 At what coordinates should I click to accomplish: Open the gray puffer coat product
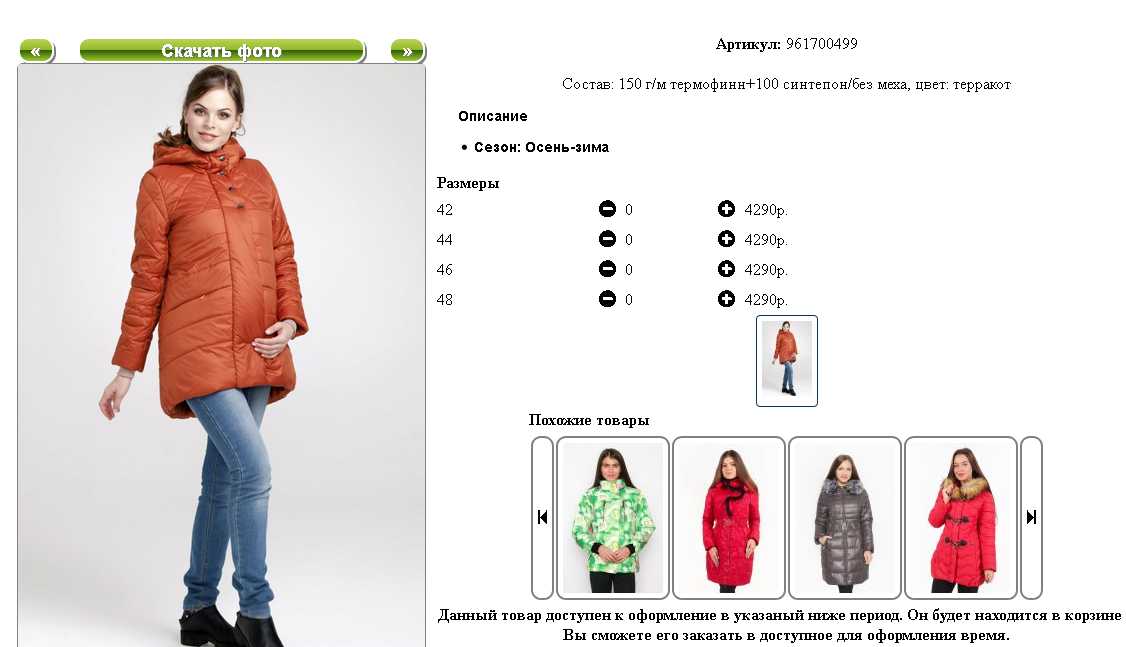coord(844,518)
